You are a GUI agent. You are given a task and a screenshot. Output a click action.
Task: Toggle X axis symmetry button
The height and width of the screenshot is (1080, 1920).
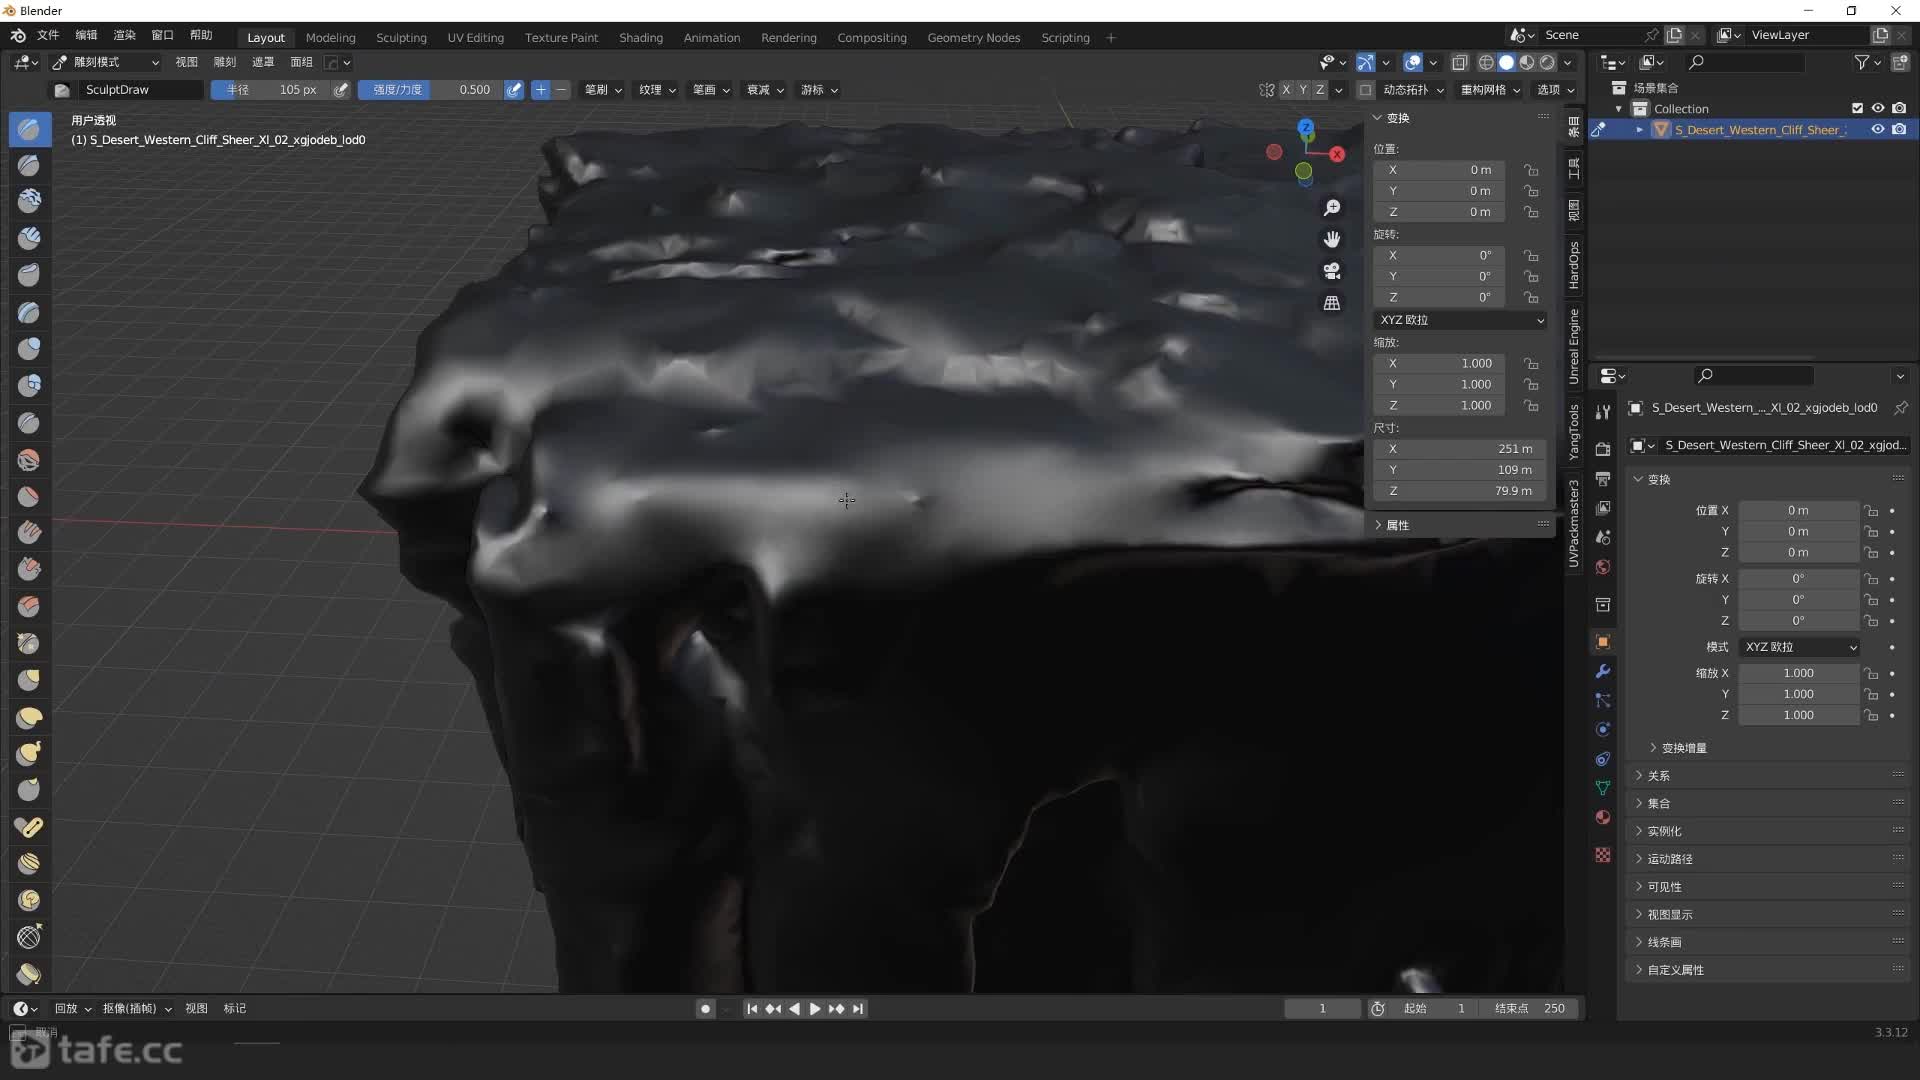point(1286,90)
